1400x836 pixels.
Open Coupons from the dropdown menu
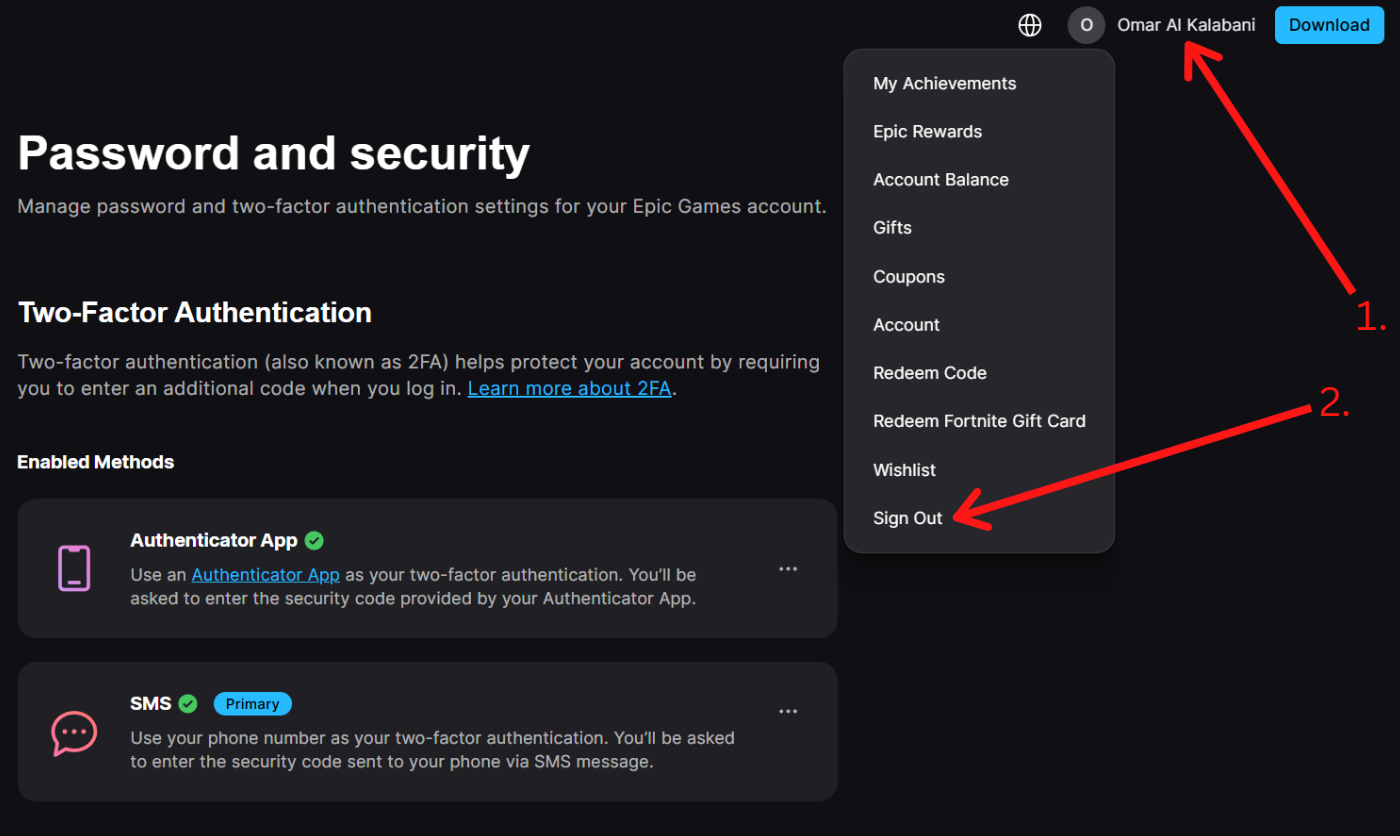coord(908,277)
